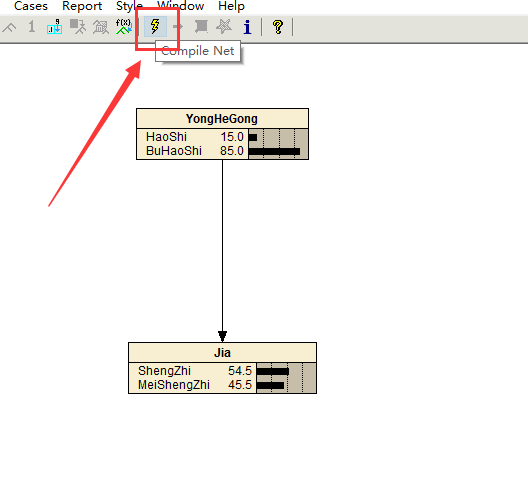
Task: Click the blue info icon in toolbar
Action: tap(247, 27)
